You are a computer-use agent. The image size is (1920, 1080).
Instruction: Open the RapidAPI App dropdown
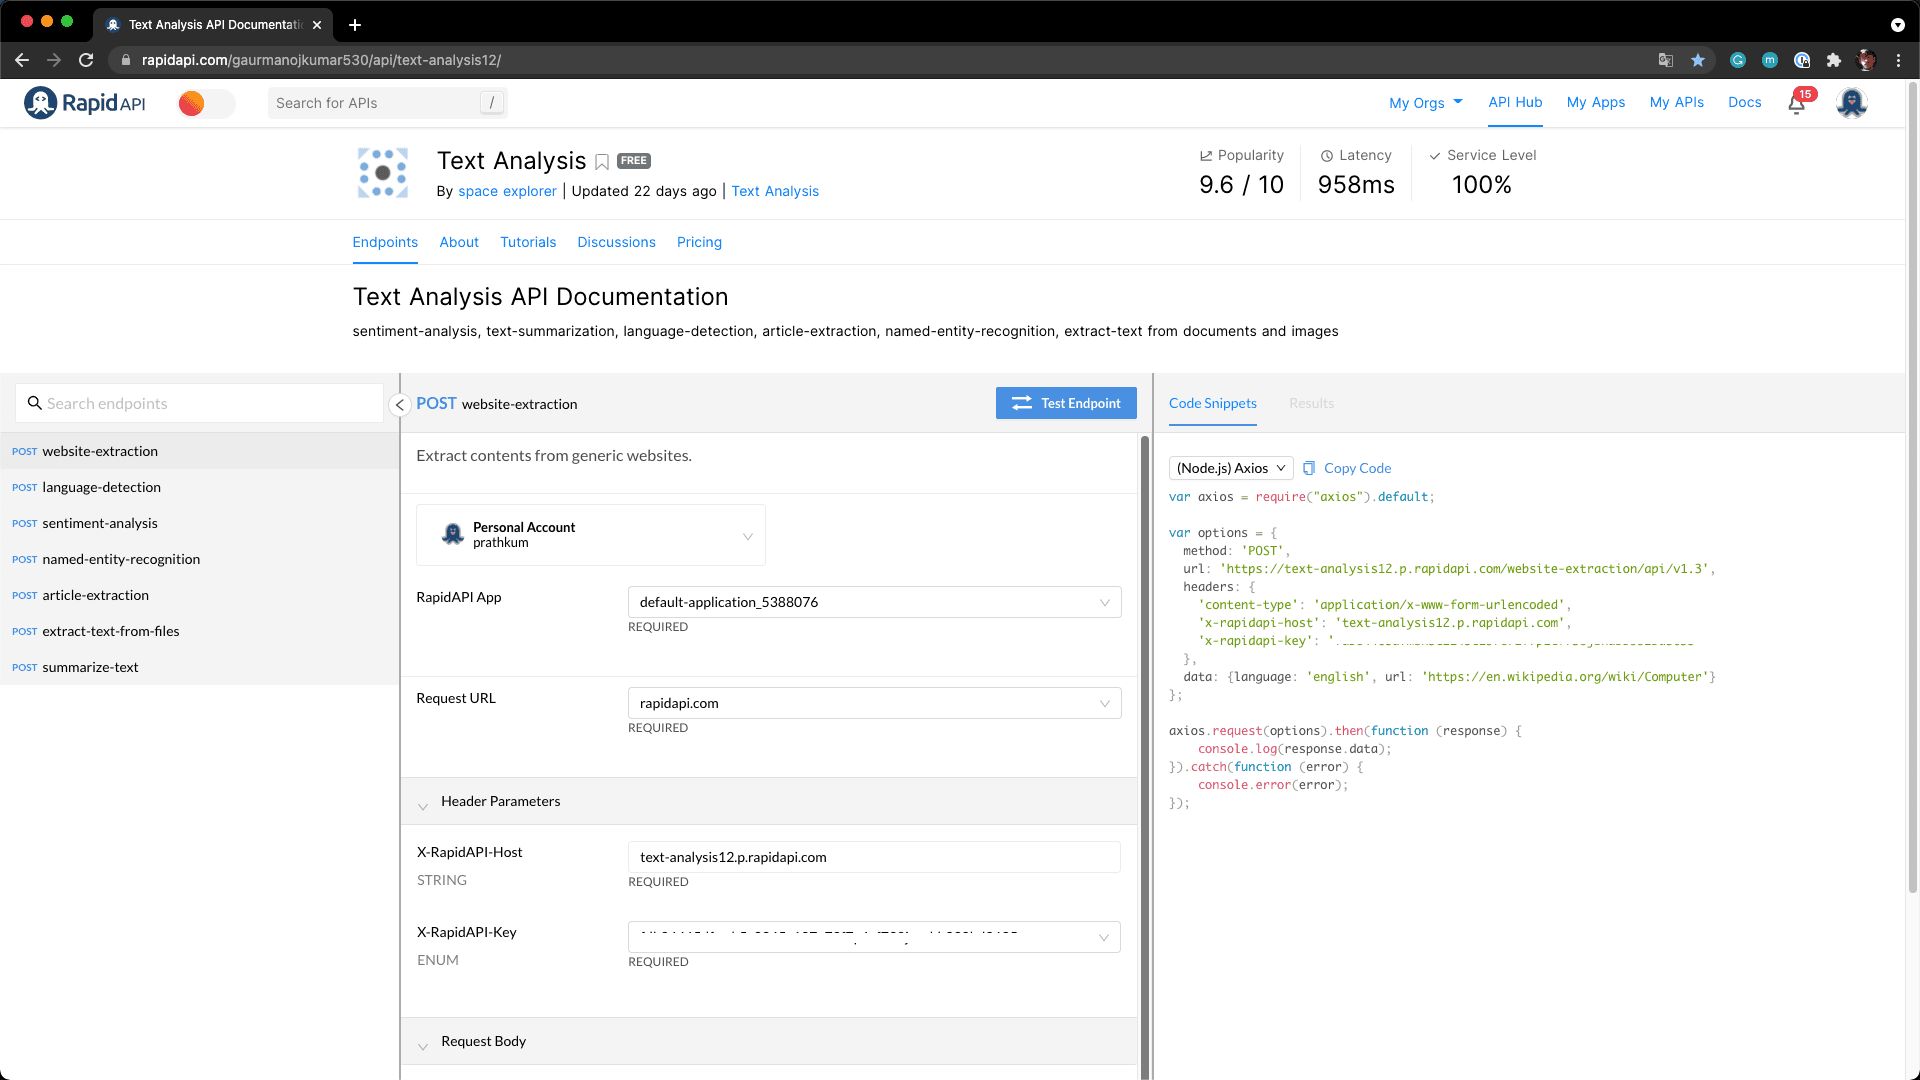pos(874,602)
